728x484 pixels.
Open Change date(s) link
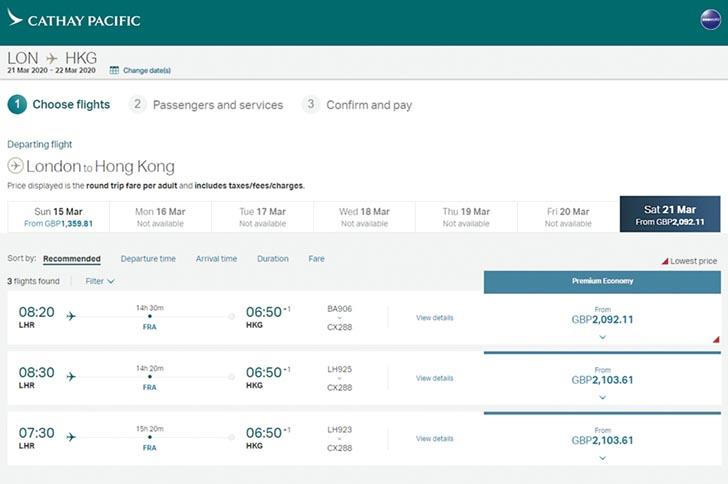coord(147,70)
